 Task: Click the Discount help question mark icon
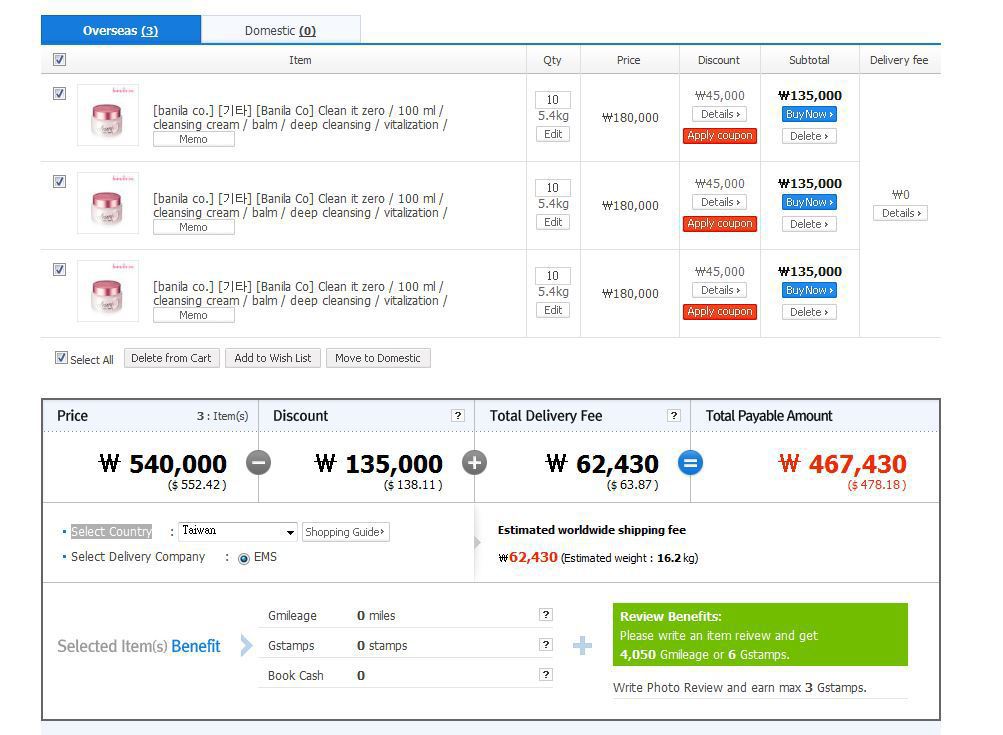coord(457,416)
